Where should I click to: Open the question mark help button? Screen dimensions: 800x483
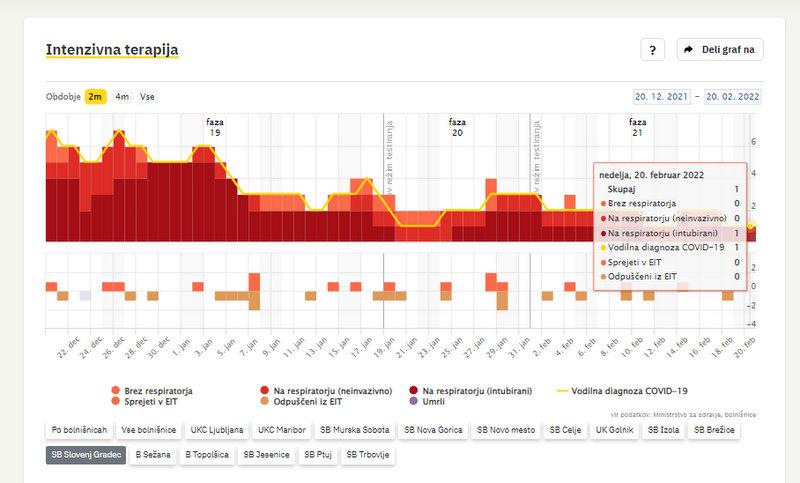click(x=652, y=49)
